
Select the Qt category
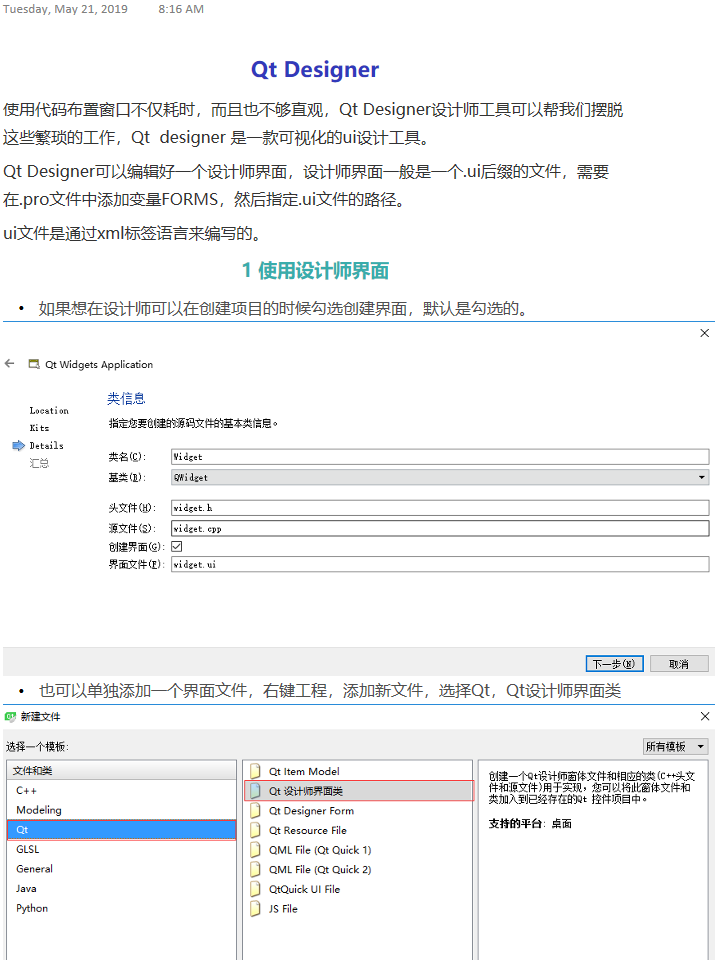tap(121, 830)
